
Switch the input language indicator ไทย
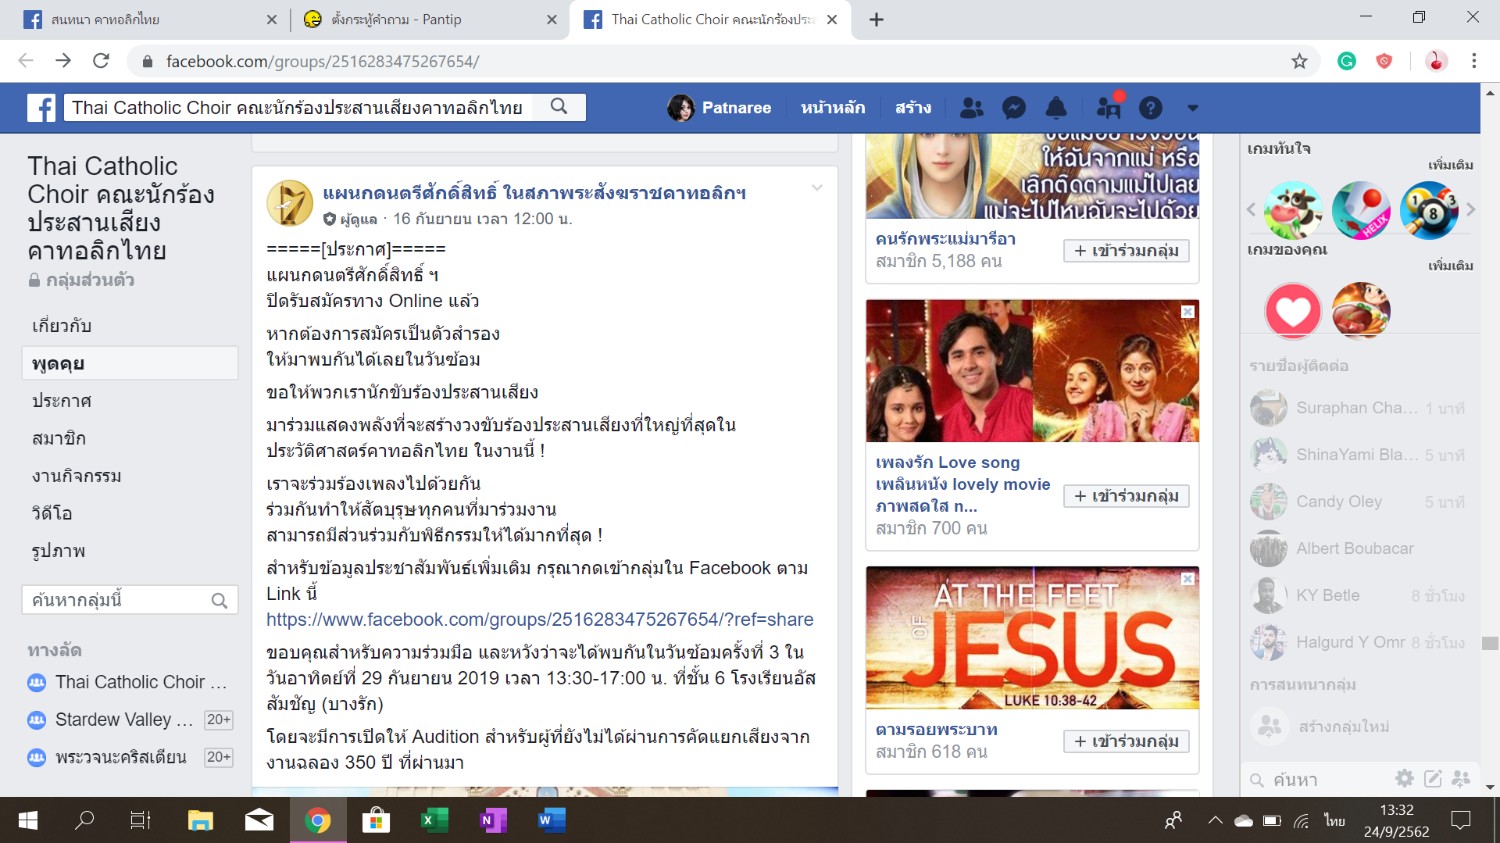(1335, 820)
